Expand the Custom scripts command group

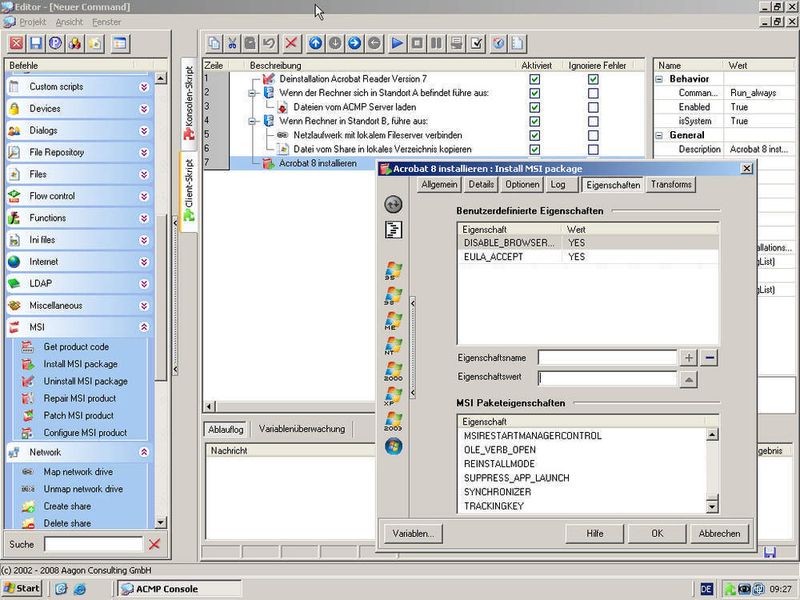144,87
